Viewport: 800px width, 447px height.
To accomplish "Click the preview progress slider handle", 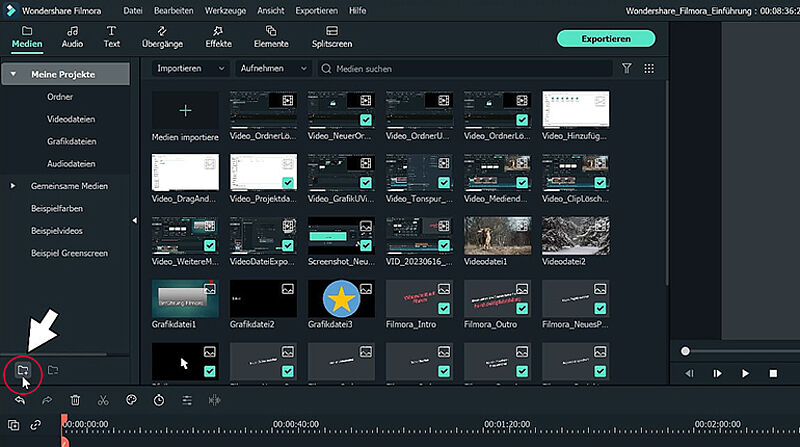I will [685, 351].
